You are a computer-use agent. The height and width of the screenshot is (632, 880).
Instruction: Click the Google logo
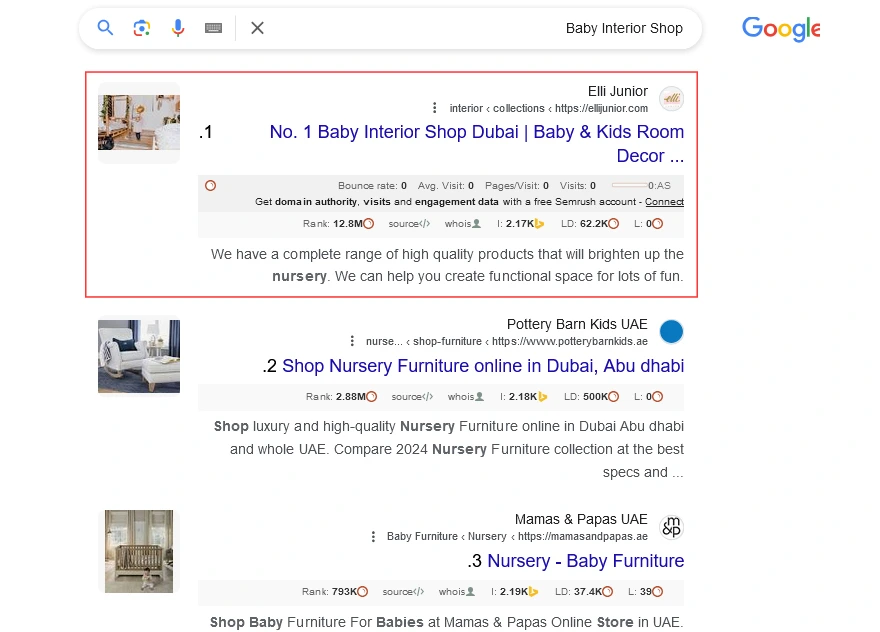click(x=780, y=29)
